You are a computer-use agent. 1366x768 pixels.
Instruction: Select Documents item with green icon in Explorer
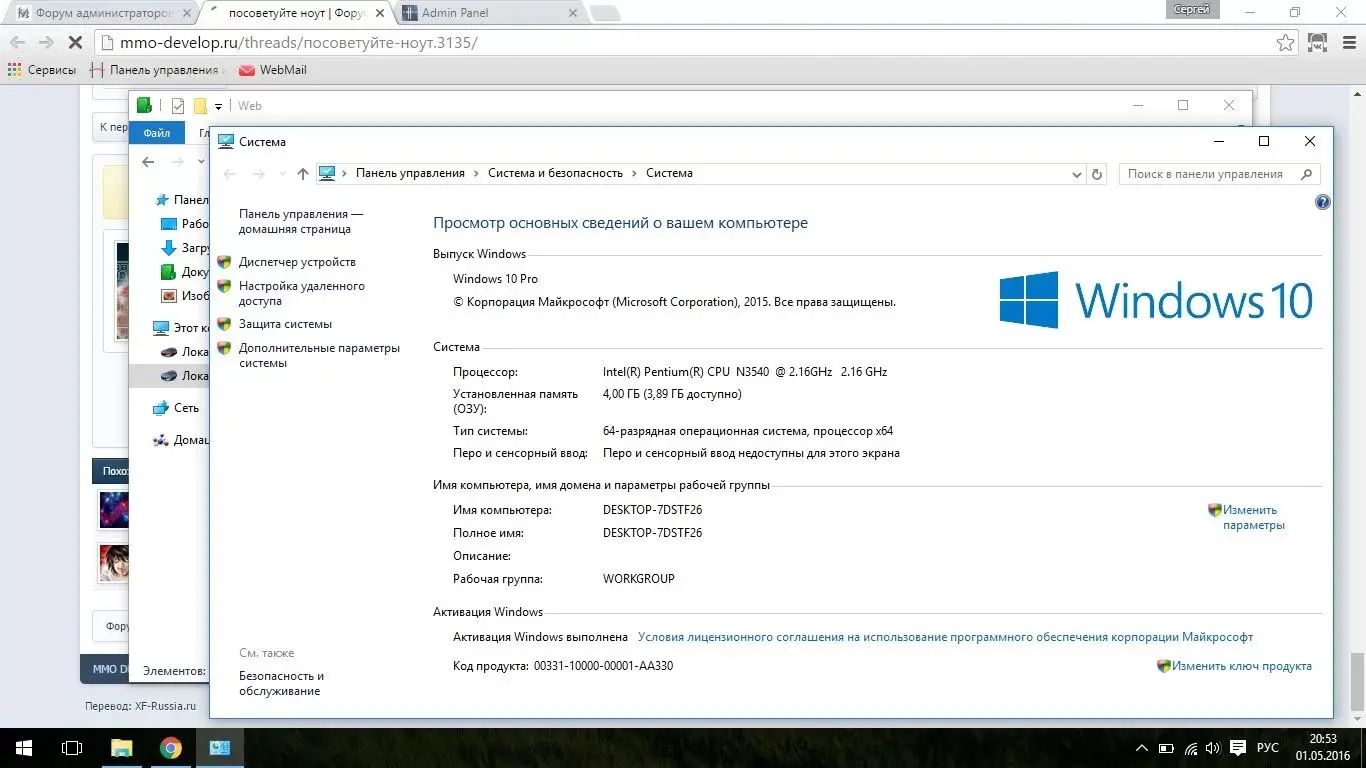[185, 272]
